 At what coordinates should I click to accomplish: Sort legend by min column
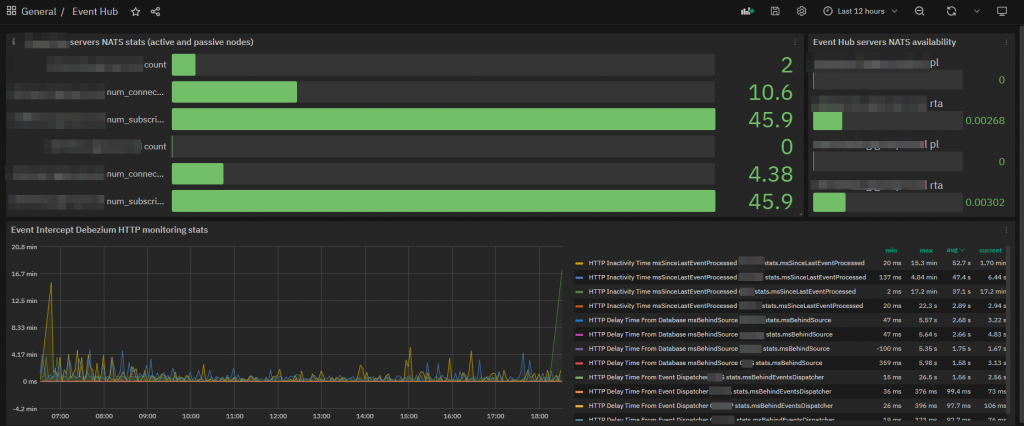click(891, 250)
